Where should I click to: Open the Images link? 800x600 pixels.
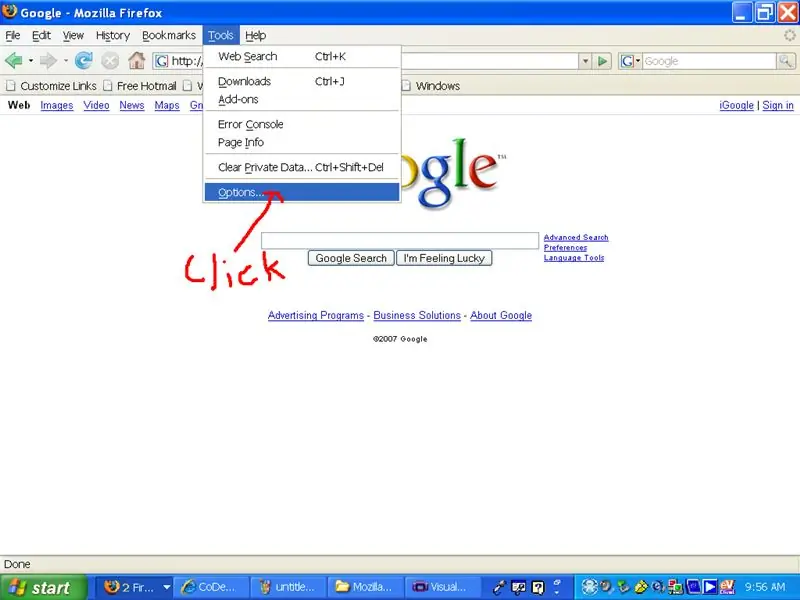tap(57, 105)
